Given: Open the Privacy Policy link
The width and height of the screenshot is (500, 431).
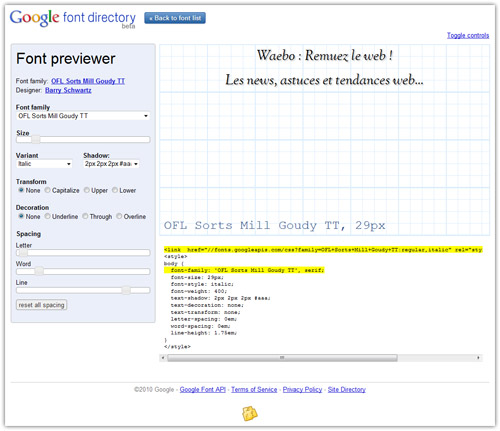Looking at the screenshot, I should [302, 389].
